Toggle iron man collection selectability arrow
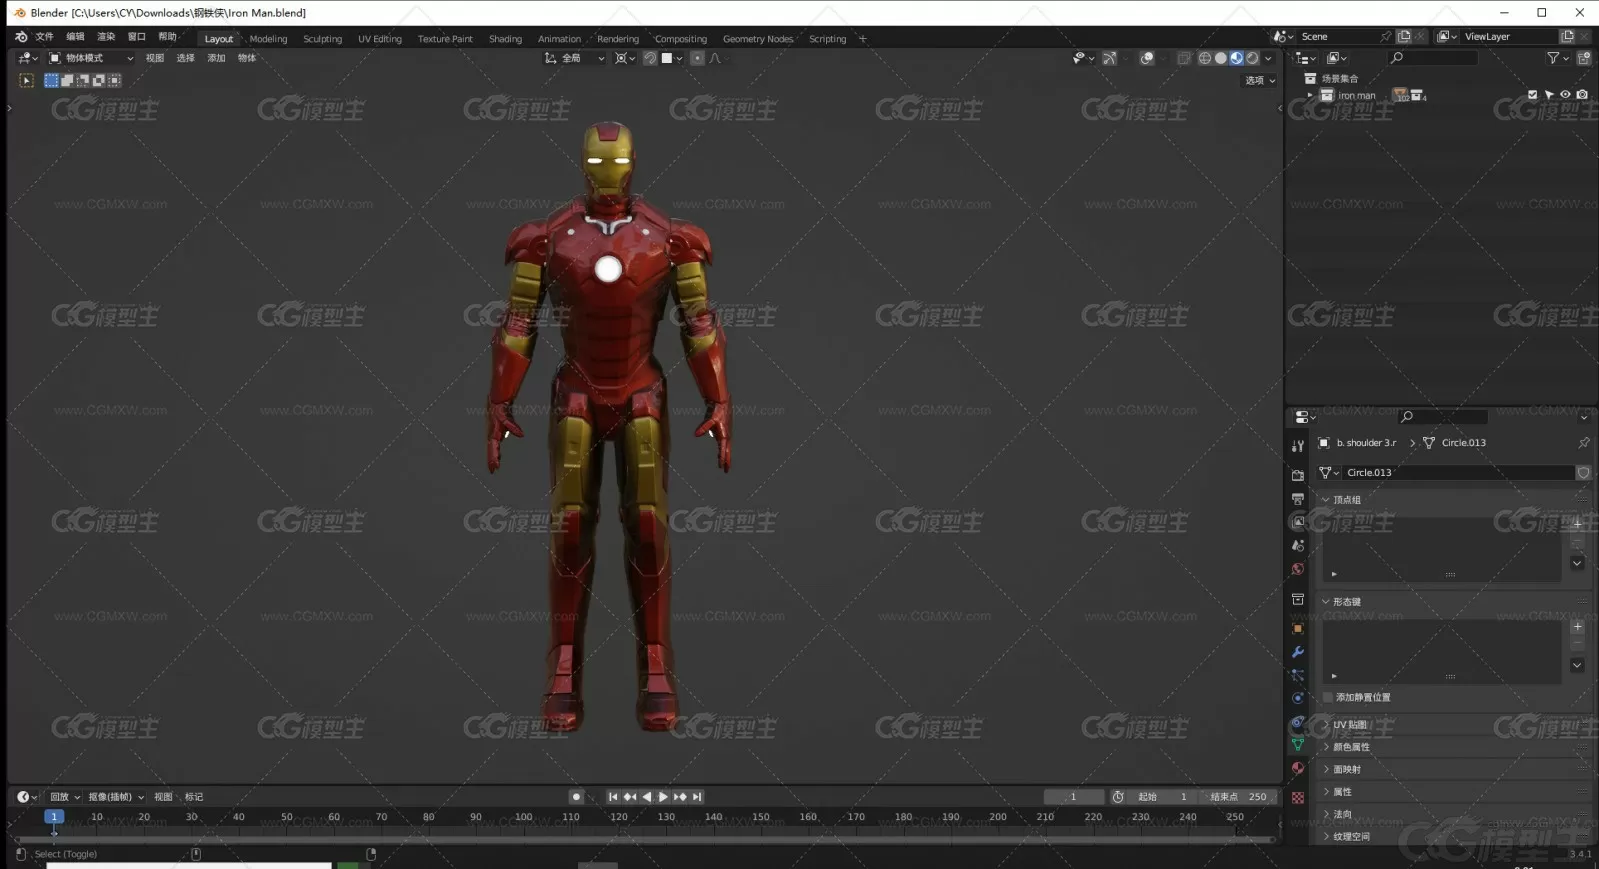Screen dimensions: 1599x869 pyautogui.click(x=1549, y=95)
